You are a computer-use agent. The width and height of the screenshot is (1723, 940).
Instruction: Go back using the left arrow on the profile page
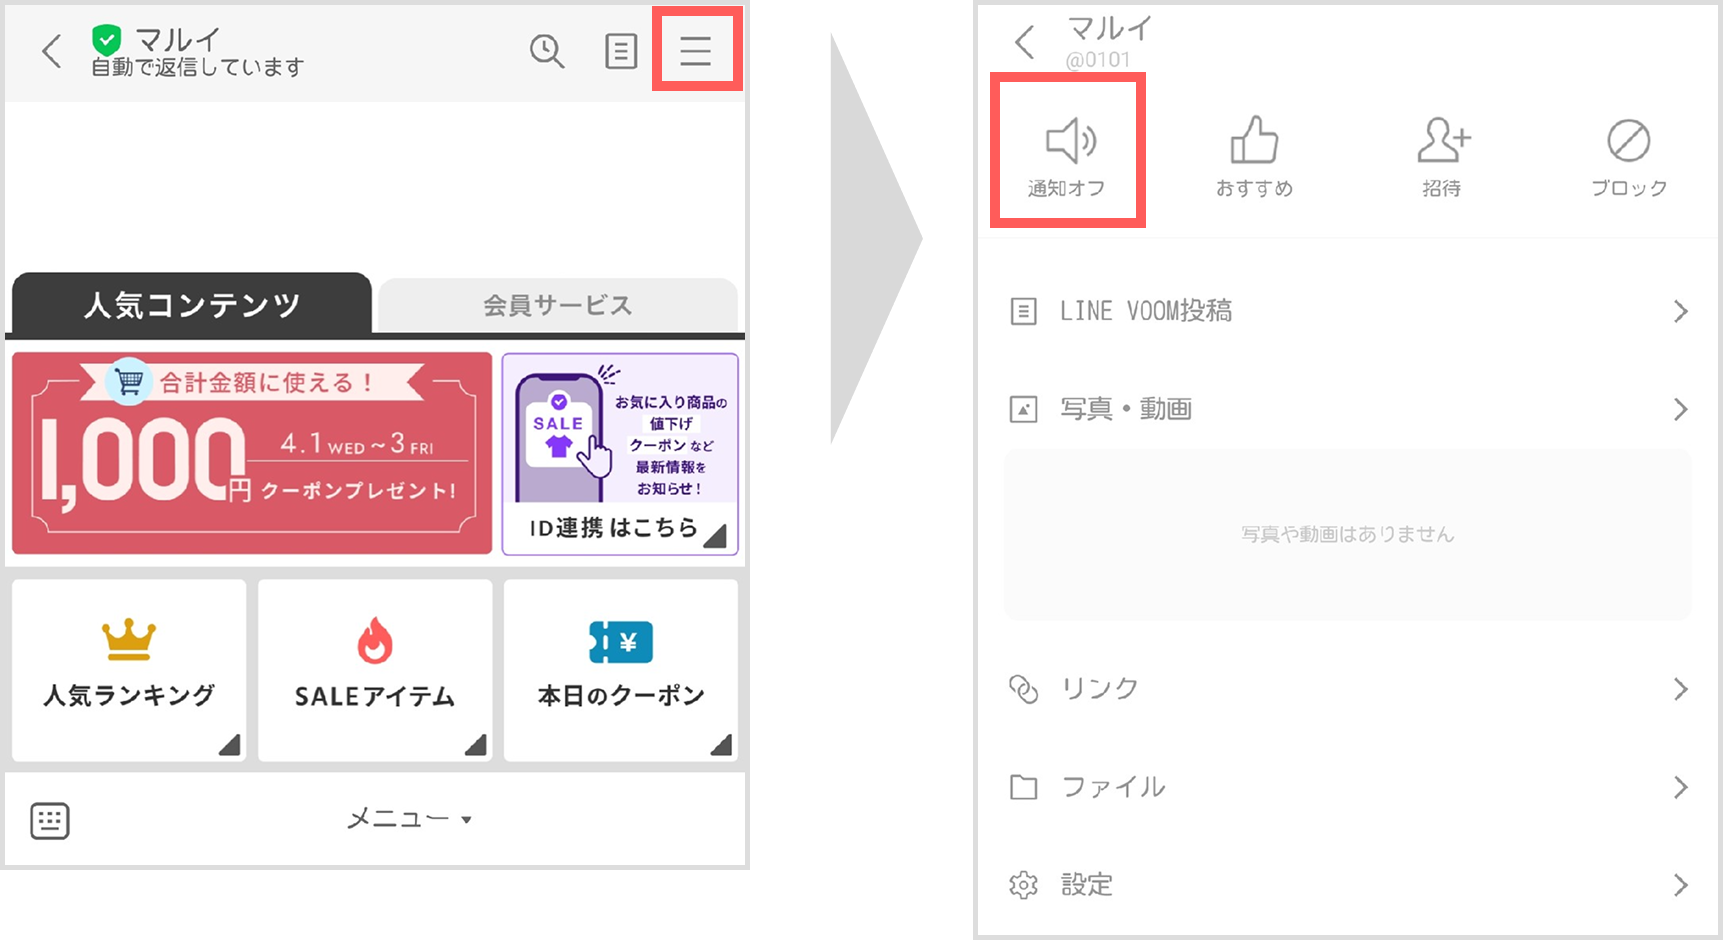point(1022,44)
